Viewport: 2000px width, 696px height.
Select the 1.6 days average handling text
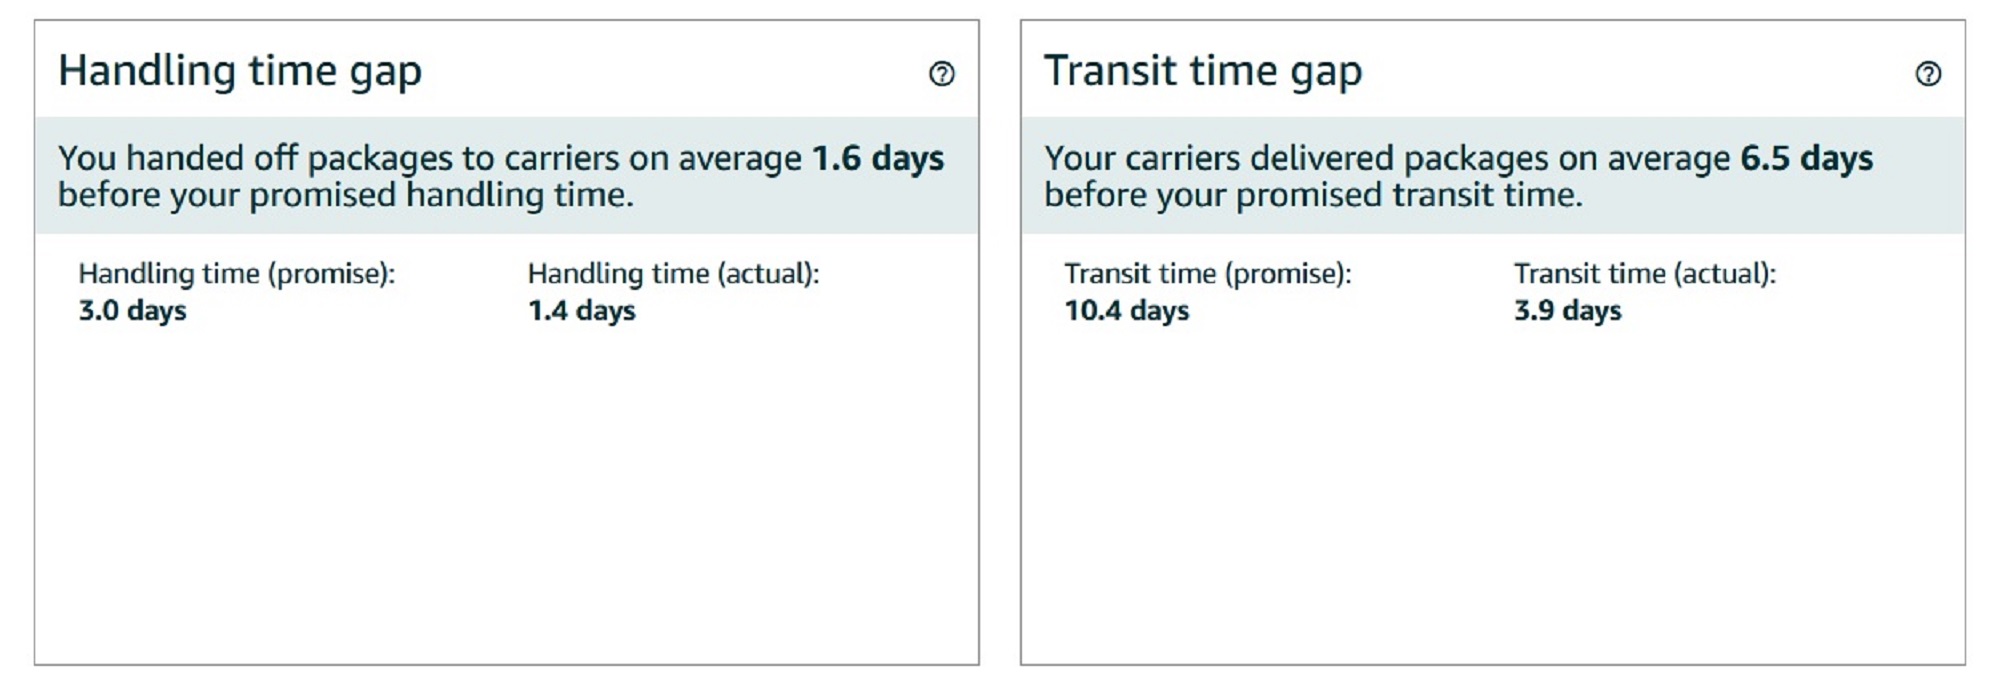[878, 158]
